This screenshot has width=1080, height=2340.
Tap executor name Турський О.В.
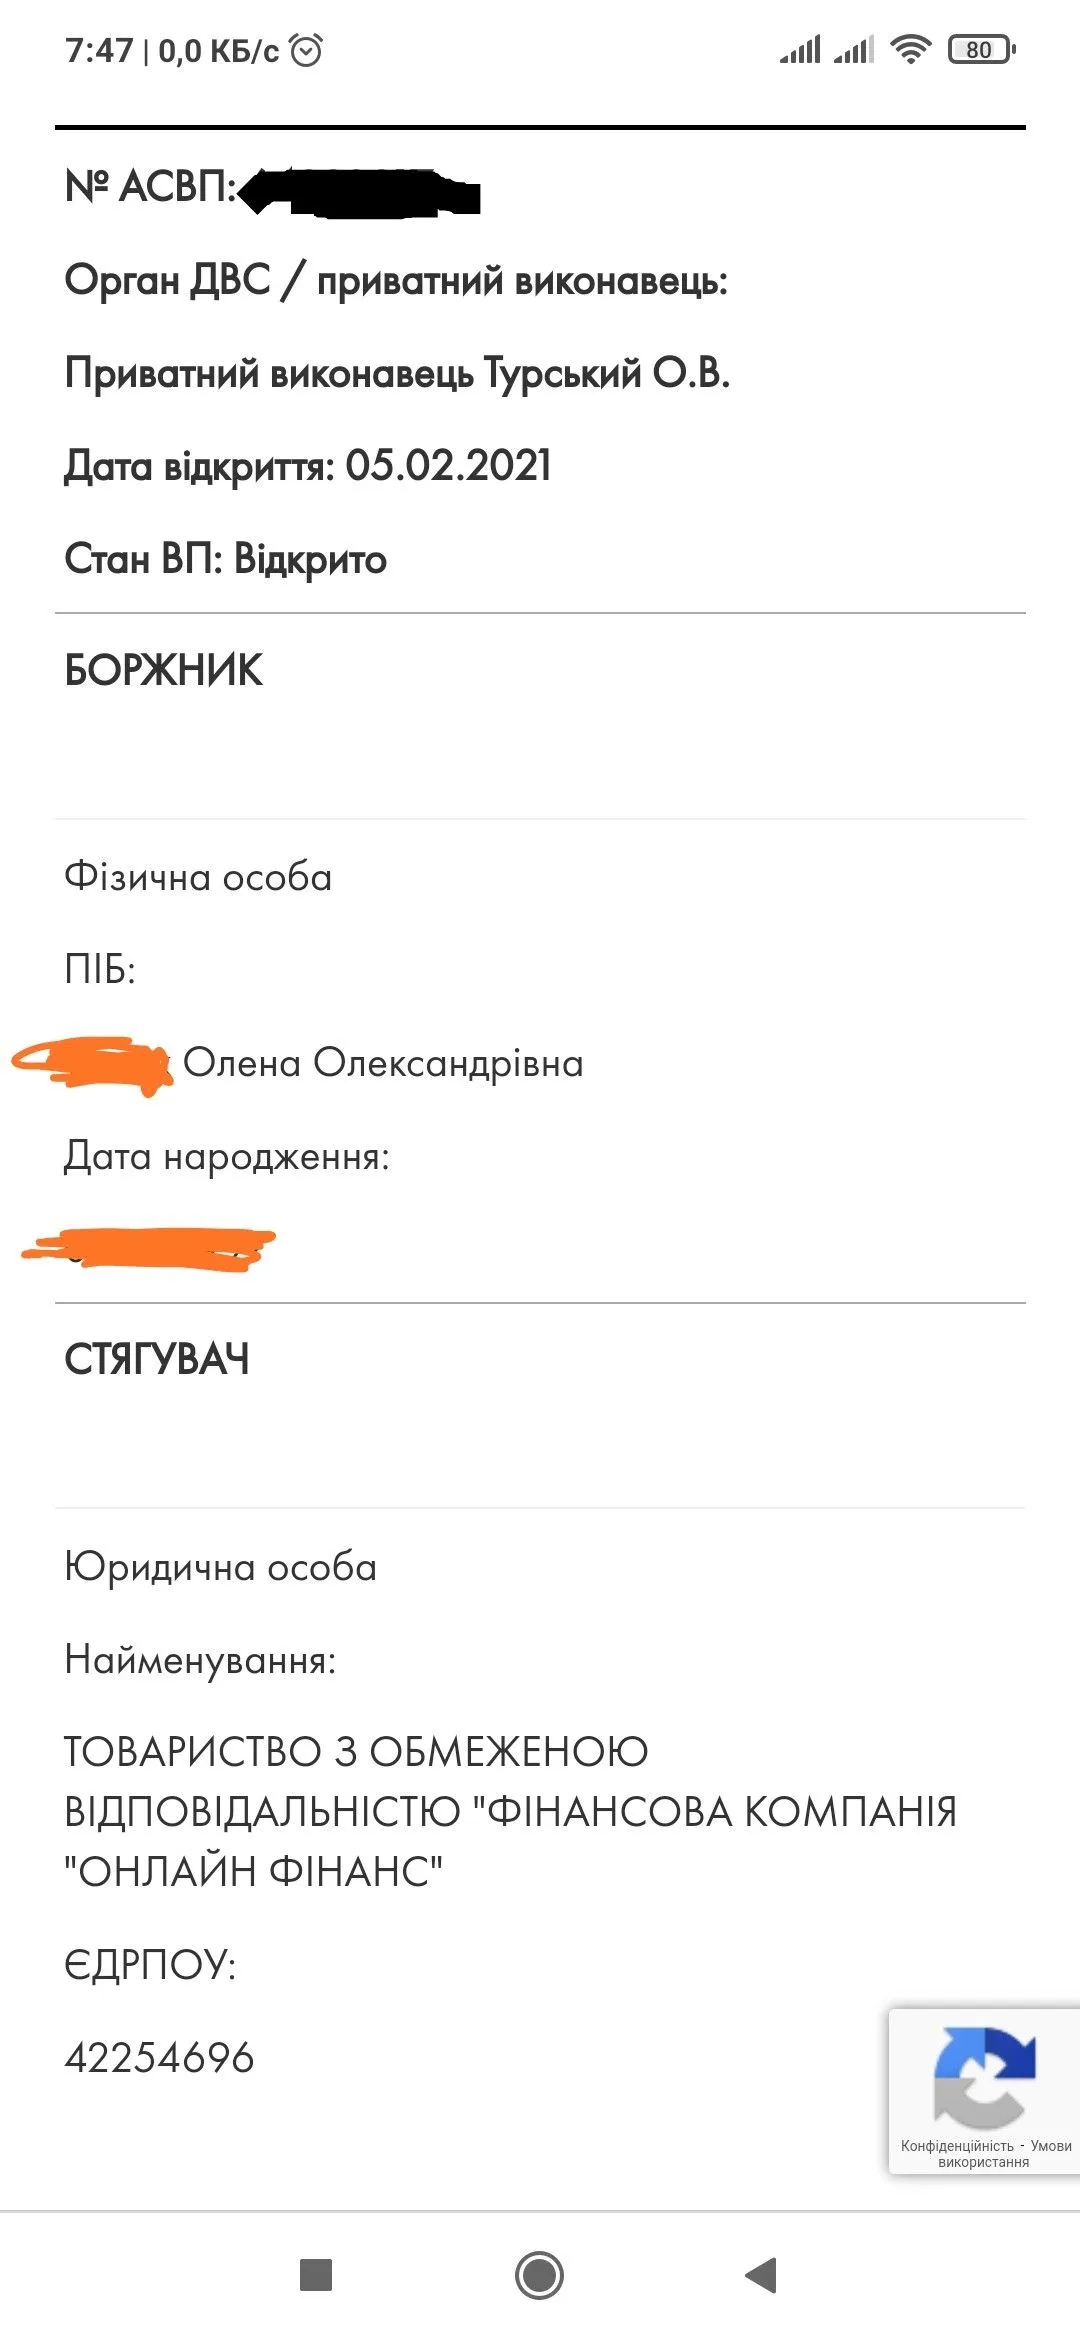coord(606,373)
